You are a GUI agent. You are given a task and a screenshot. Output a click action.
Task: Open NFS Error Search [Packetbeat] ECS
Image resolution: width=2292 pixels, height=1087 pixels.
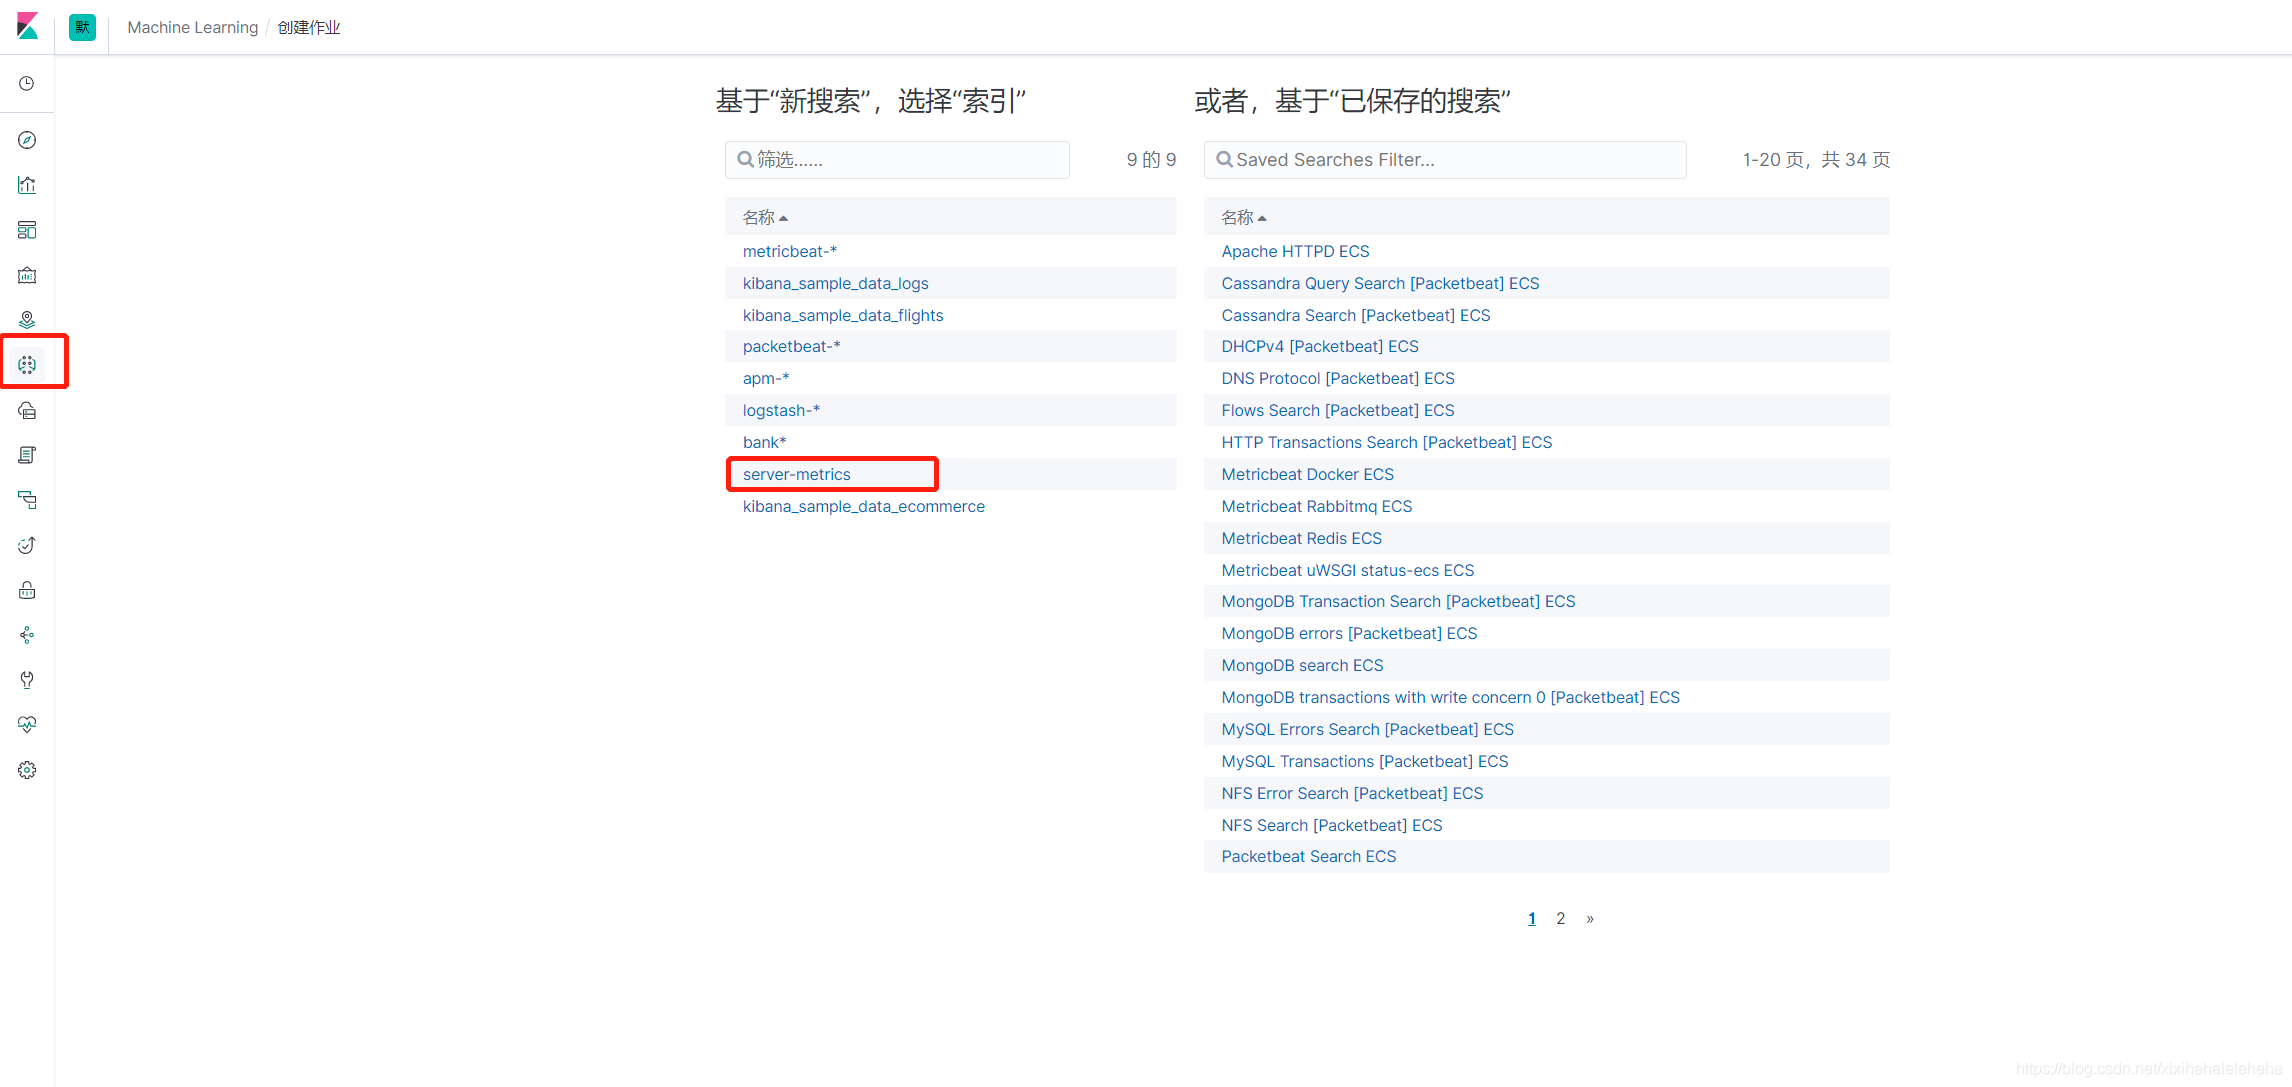point(1352,793)
